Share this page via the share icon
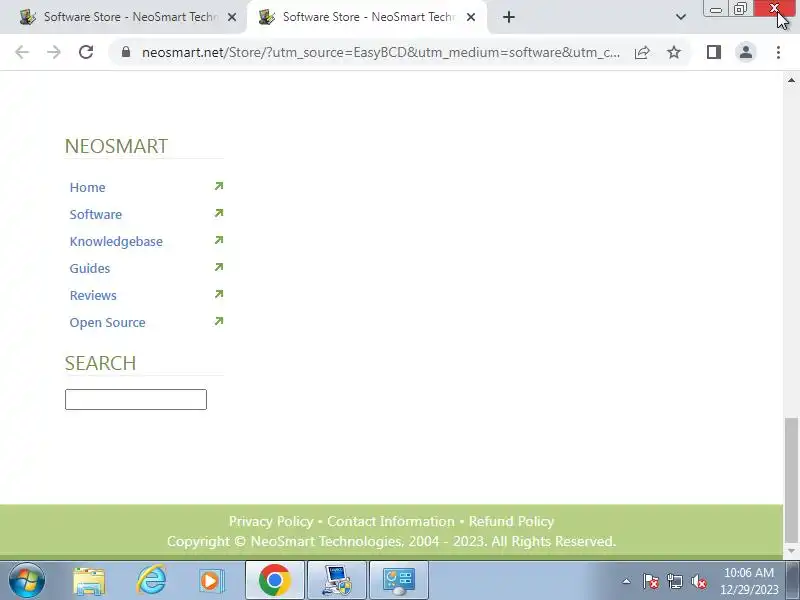This screenshot has height=600, width=800. (642, 52)
